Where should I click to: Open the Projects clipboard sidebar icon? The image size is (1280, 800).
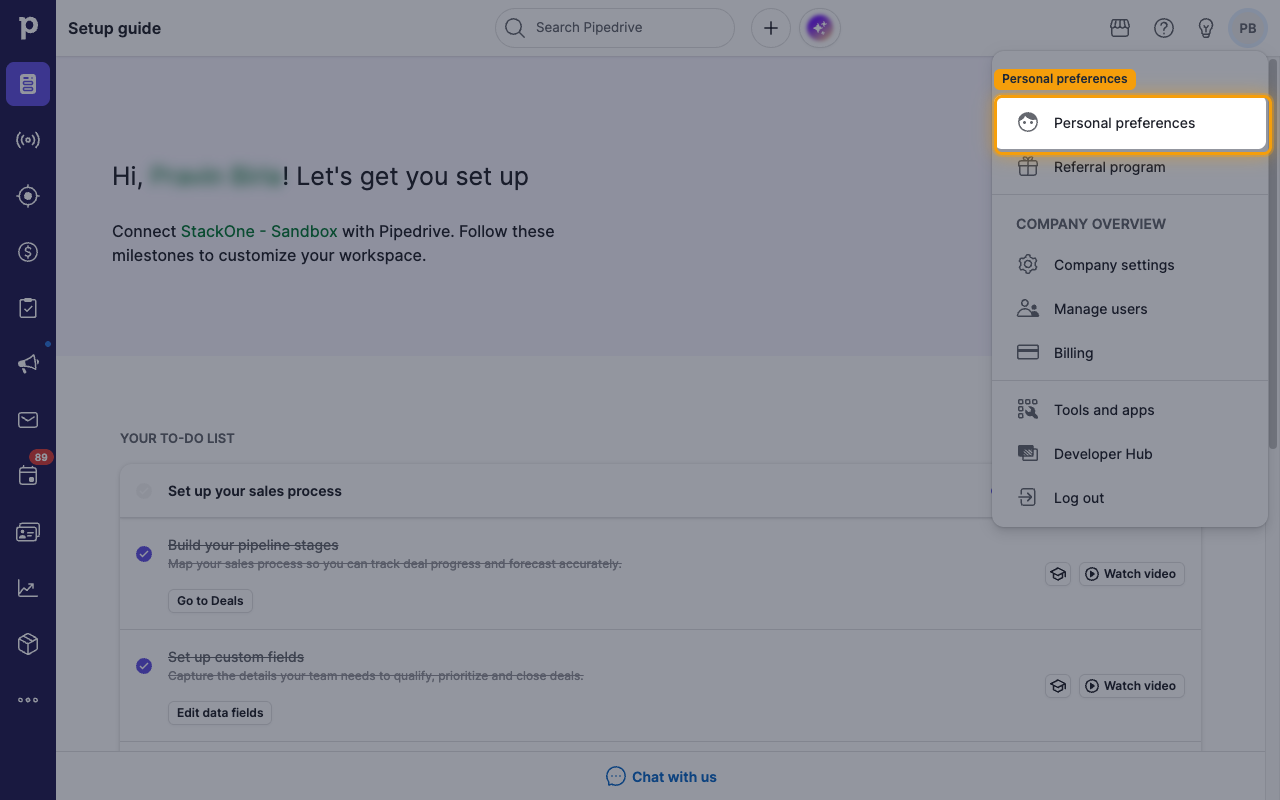point(28,308)
